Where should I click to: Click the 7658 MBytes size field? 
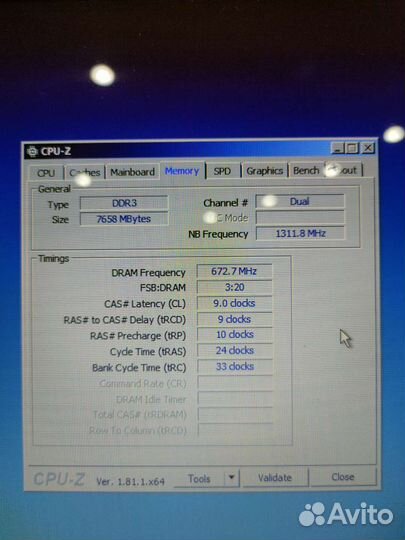(124, 219)
